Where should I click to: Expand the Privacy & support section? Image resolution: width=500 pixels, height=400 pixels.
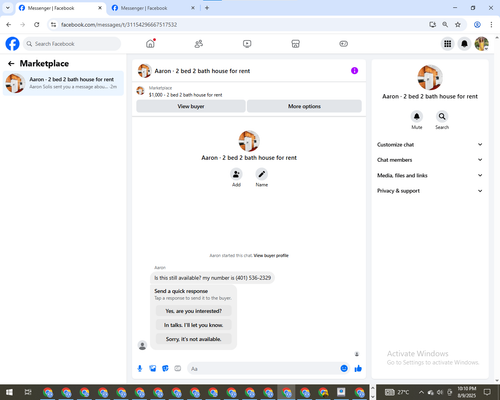tap(430, 191)
